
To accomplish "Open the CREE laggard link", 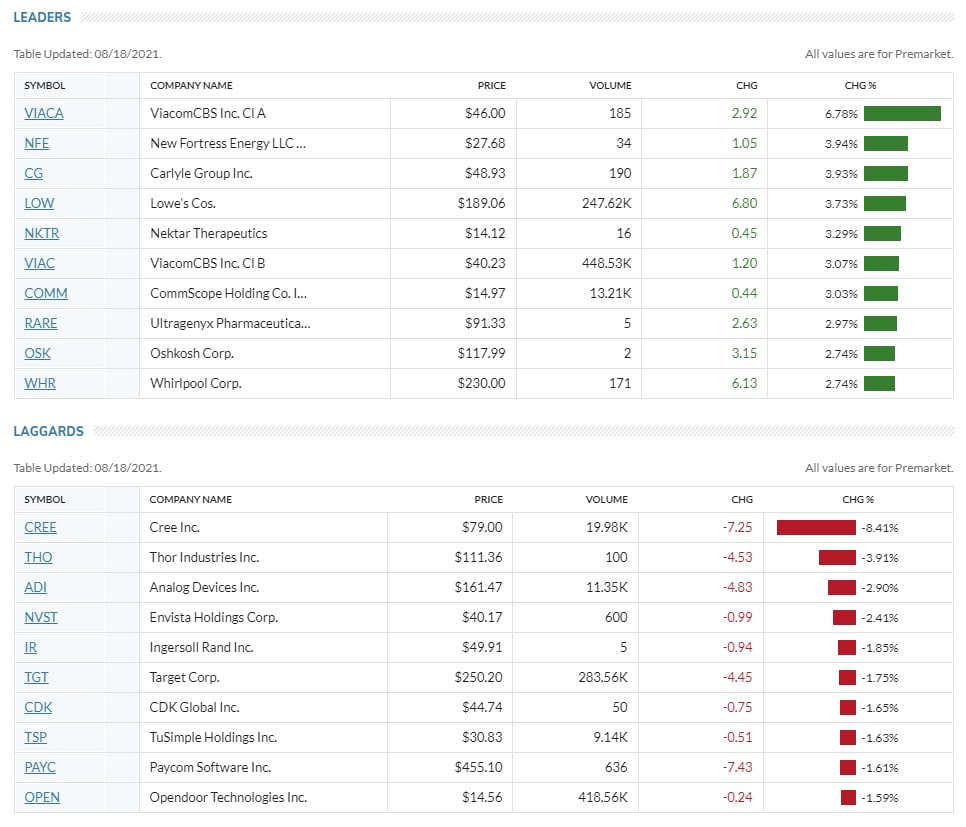I will [x=40, y=528].
